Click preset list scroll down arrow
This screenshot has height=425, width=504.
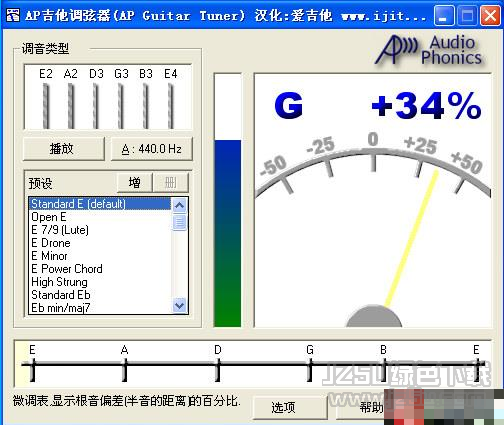coord(180,305)
